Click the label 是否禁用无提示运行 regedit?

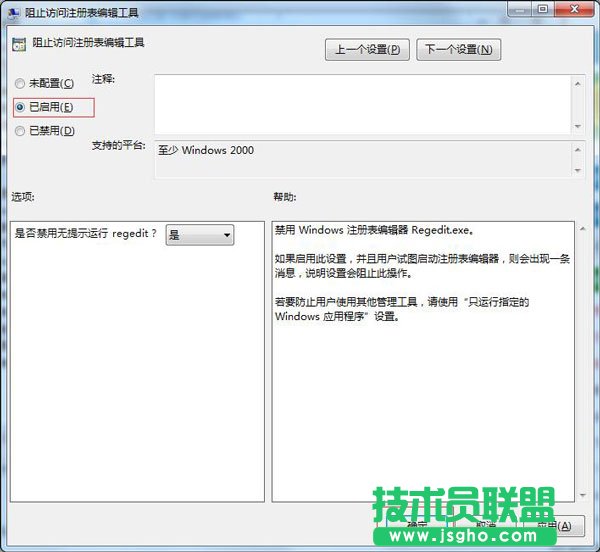pyautogui.click(x=86, y=233)
